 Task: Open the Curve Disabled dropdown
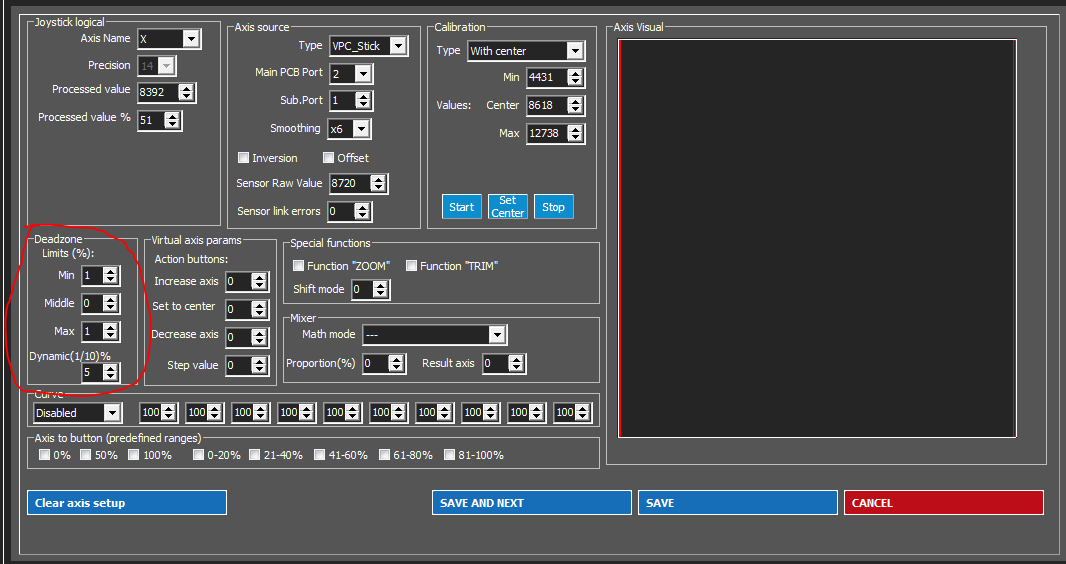click(112, 412)
